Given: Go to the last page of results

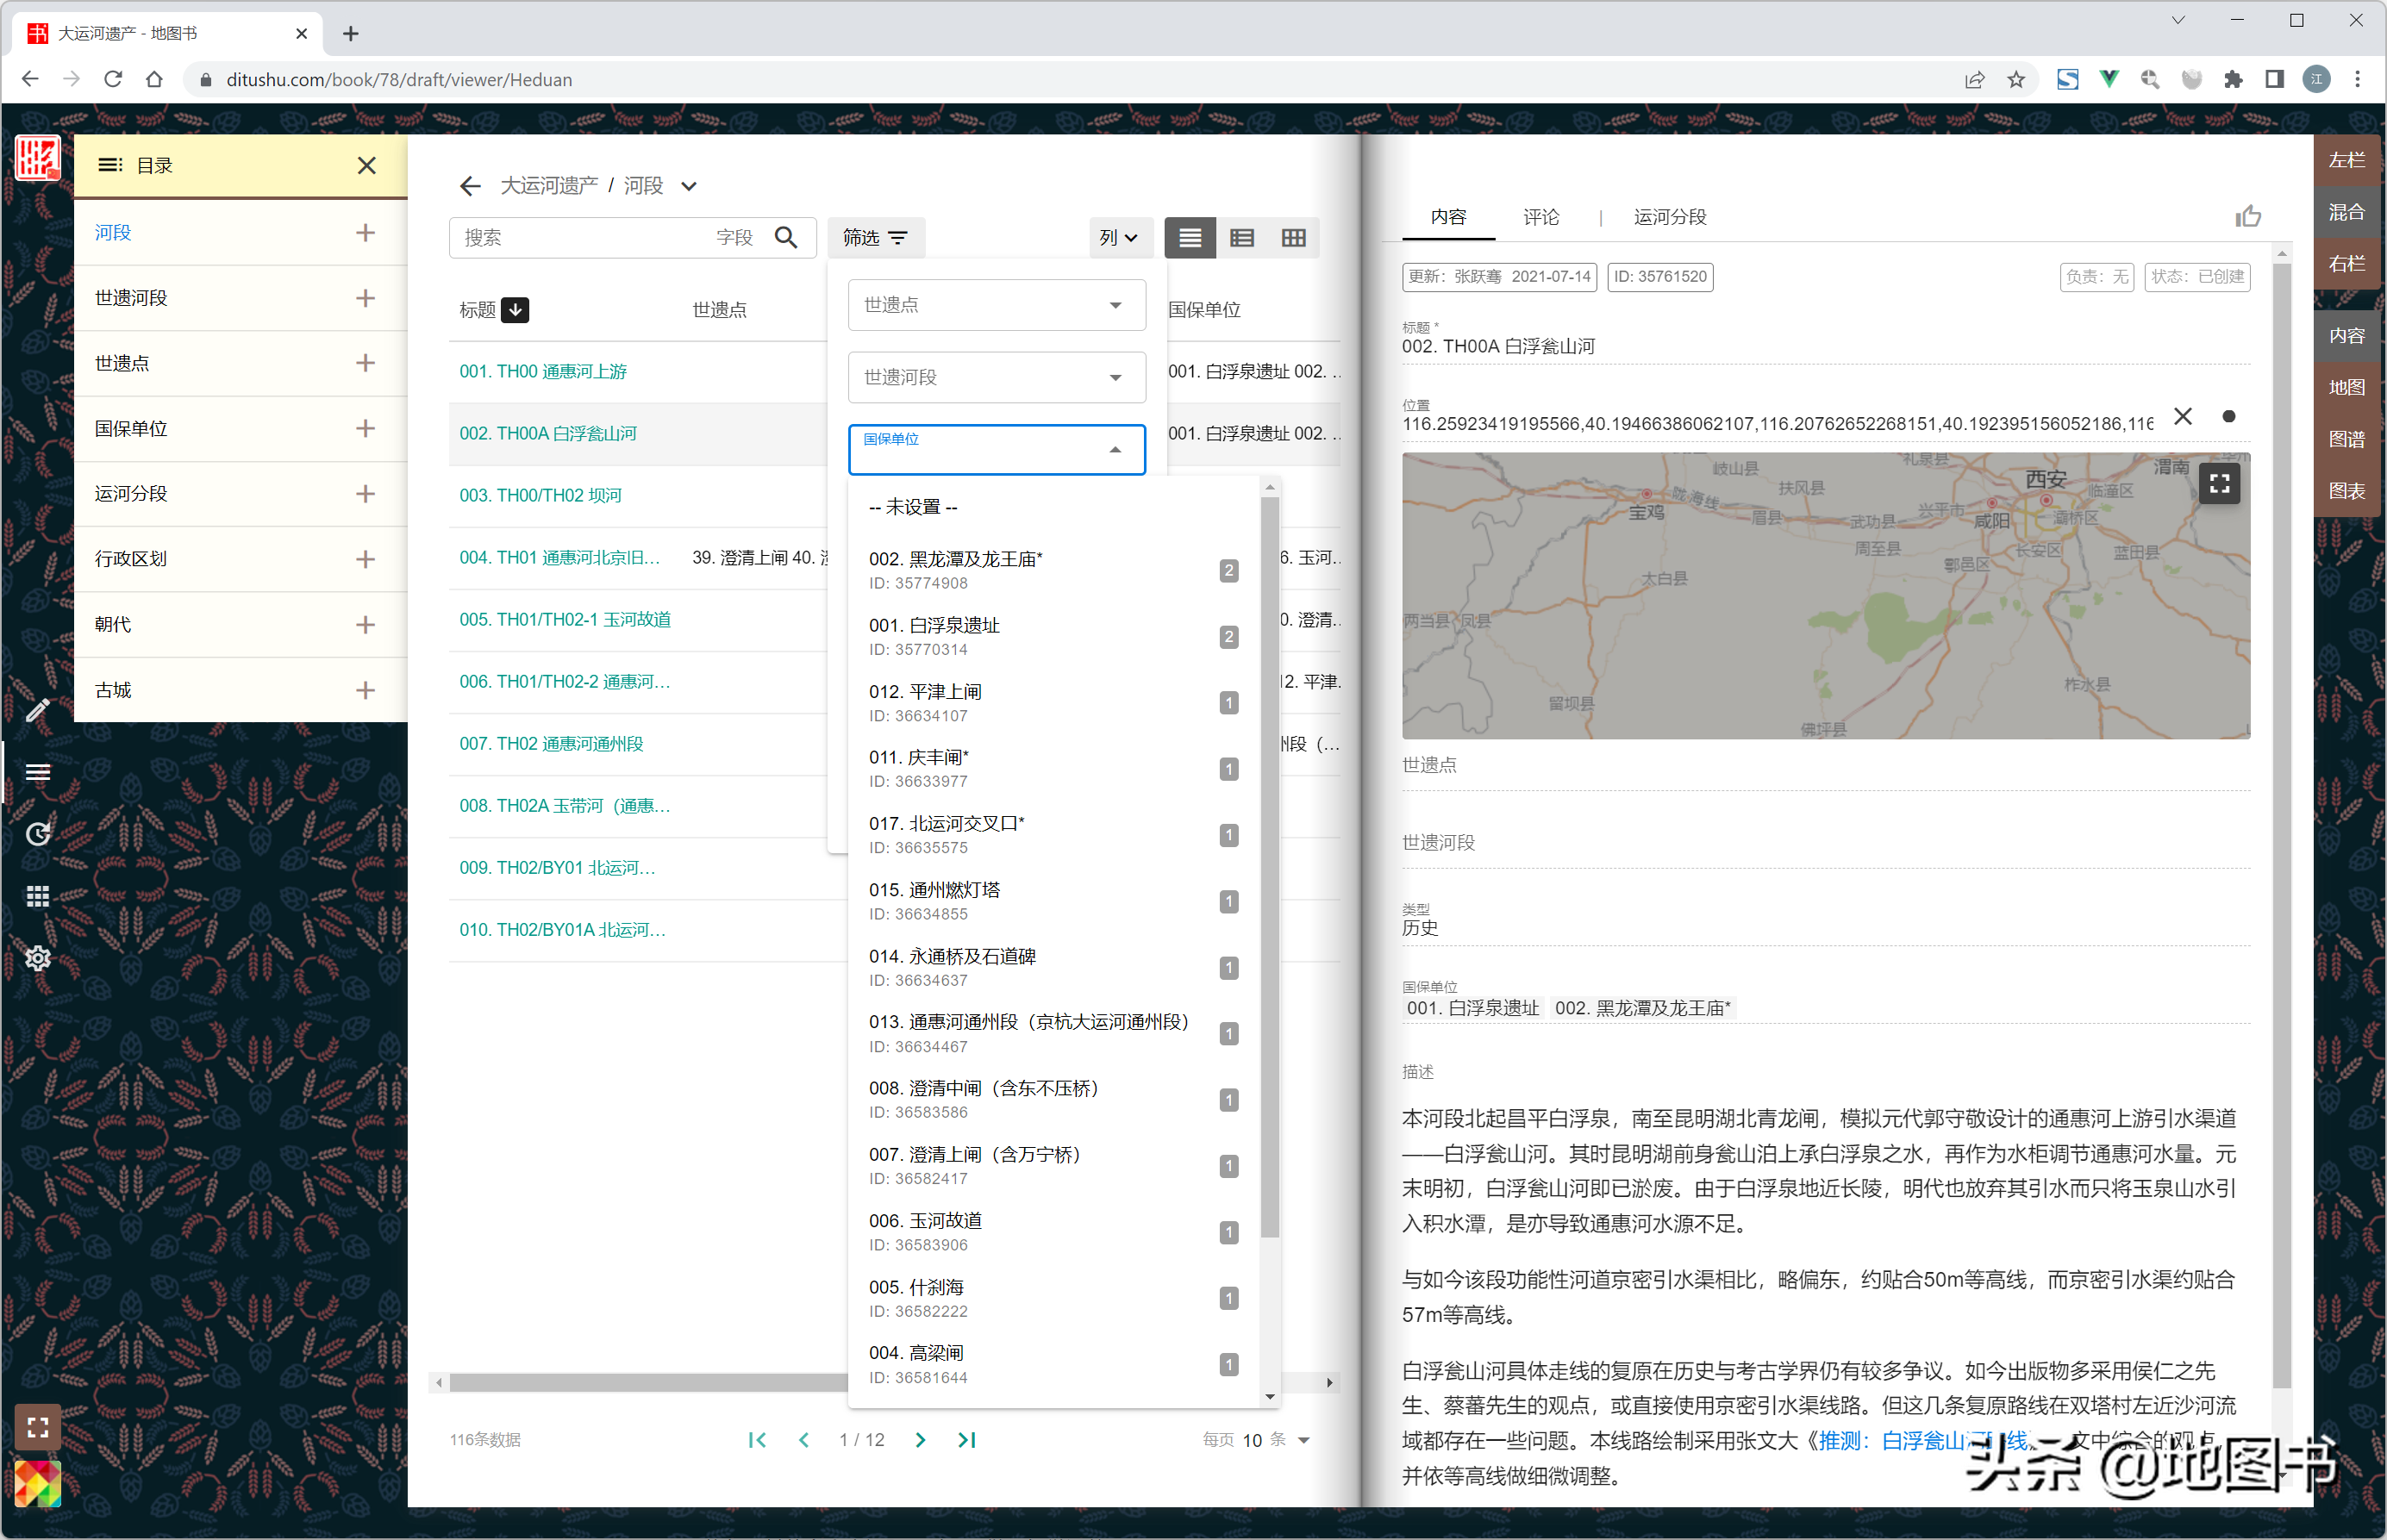Looking at the screenshot, I should 966,1439.
